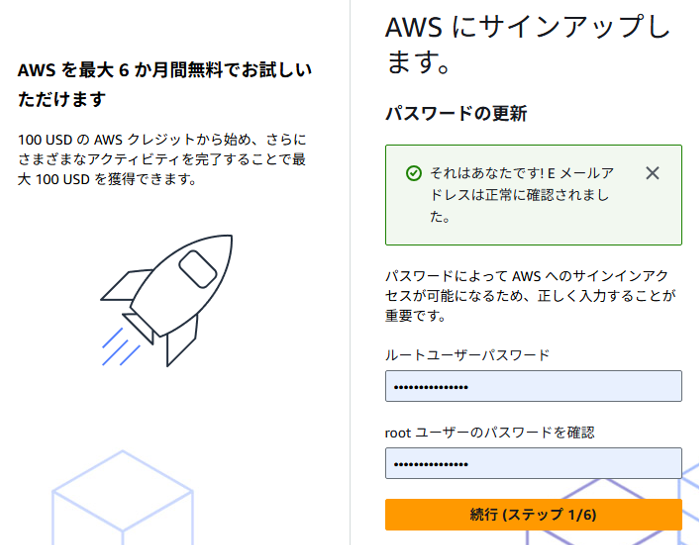The image size is (699, 545).
Task: Click the ルートユーザーパスワード label
Action: click(x=467, y=355)
